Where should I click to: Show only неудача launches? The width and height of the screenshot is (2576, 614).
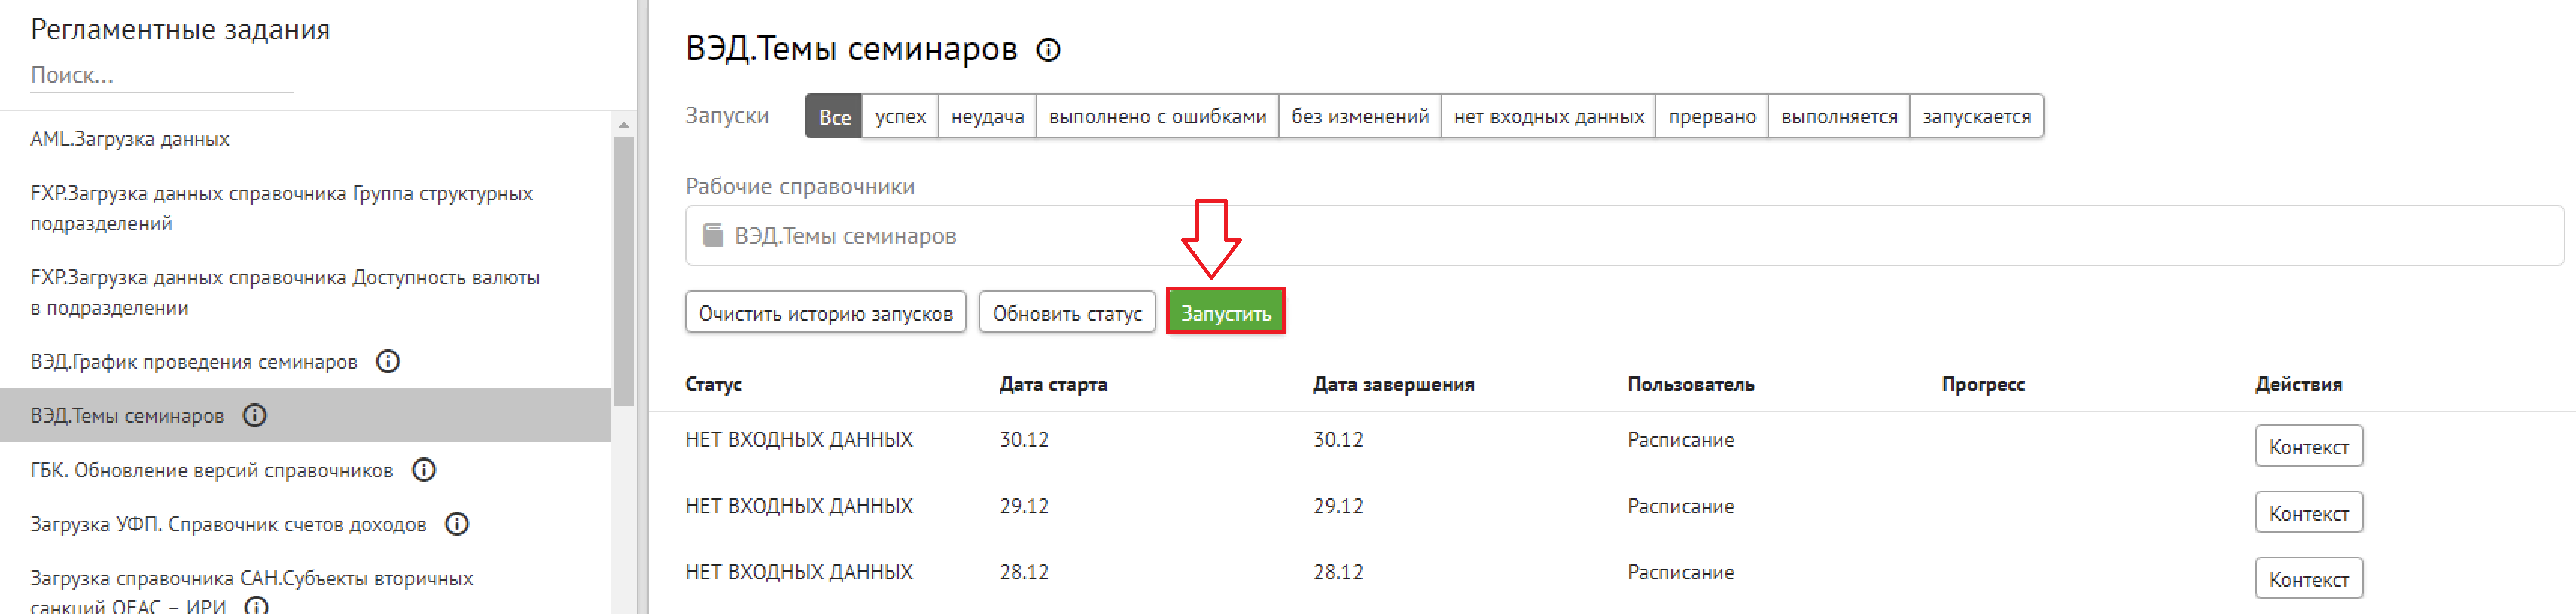coord(987,117)
